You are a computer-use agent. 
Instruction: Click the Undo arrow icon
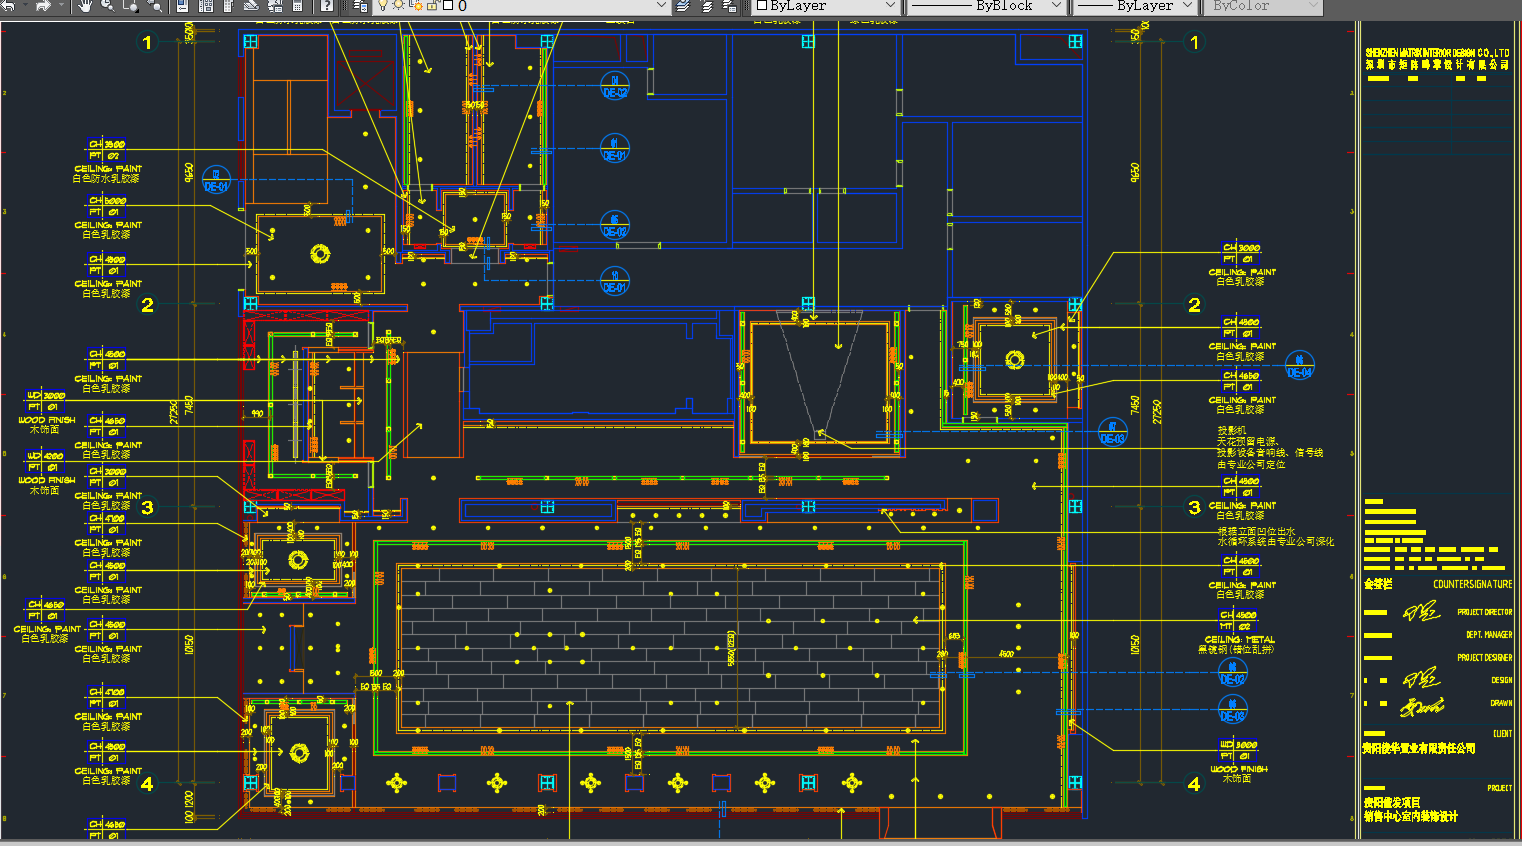coord(8,5)
